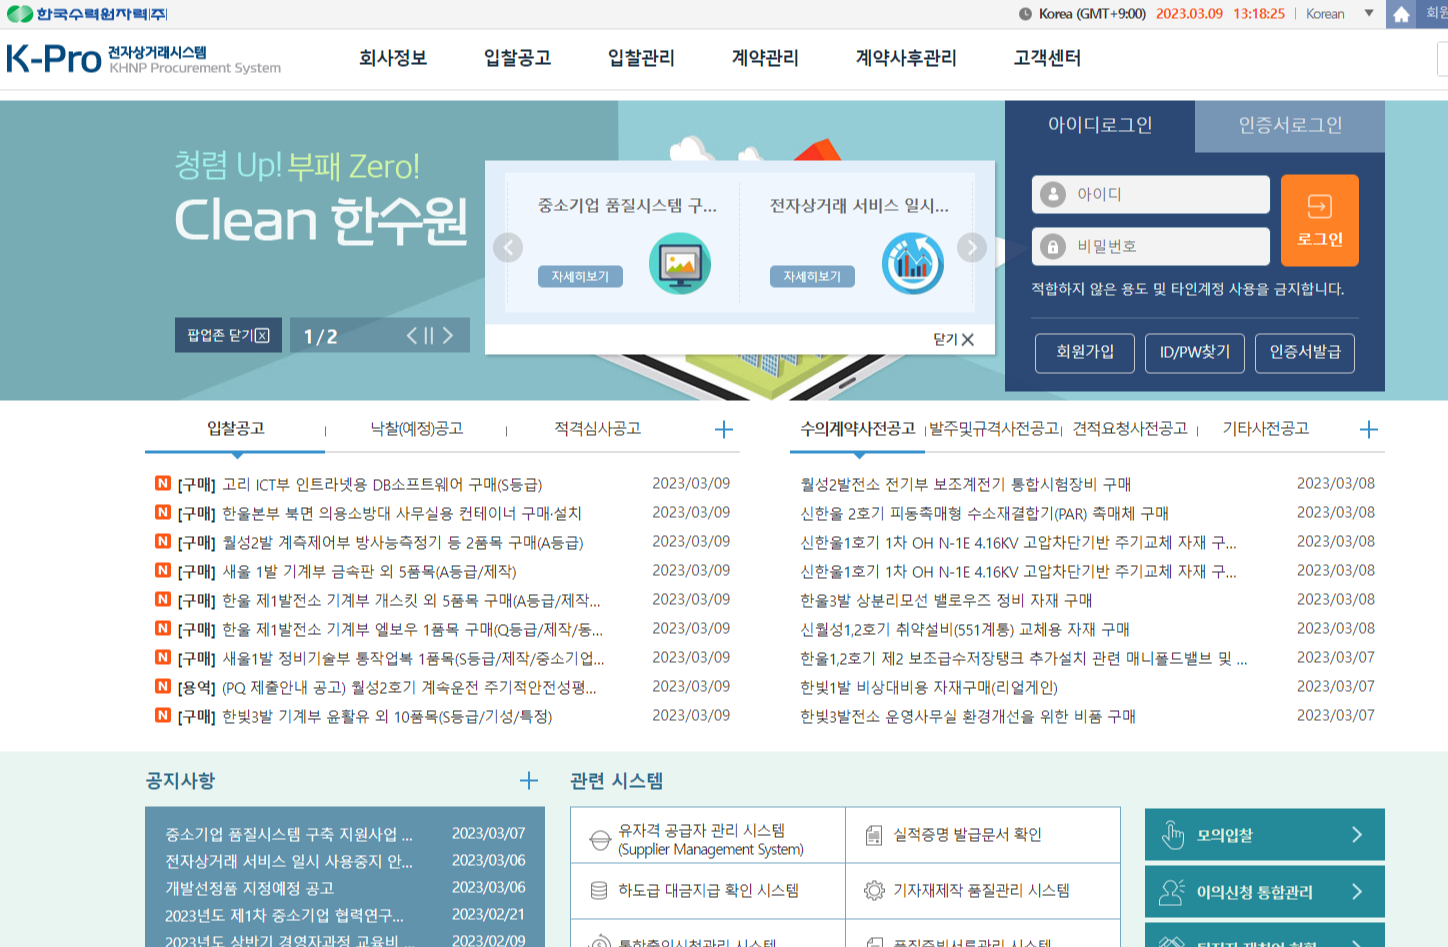Click the 한국수력원자력 logo at top
1448x947 pixels.
coord(87,14)
